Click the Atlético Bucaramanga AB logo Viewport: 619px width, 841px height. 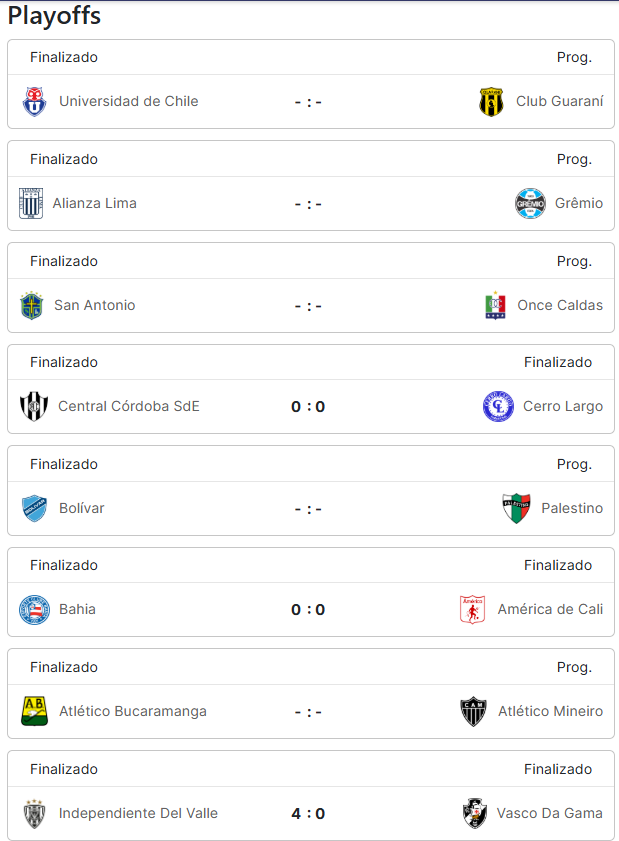[x=34, y=711]
